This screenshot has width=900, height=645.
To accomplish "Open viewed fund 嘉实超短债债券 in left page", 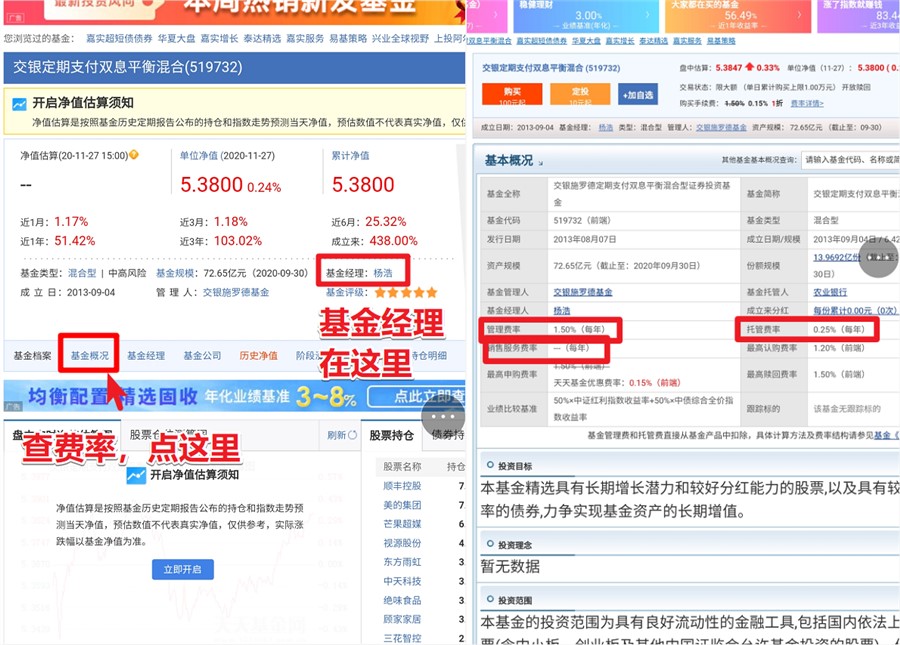I will pyautogui.click(x=119, y=38).
